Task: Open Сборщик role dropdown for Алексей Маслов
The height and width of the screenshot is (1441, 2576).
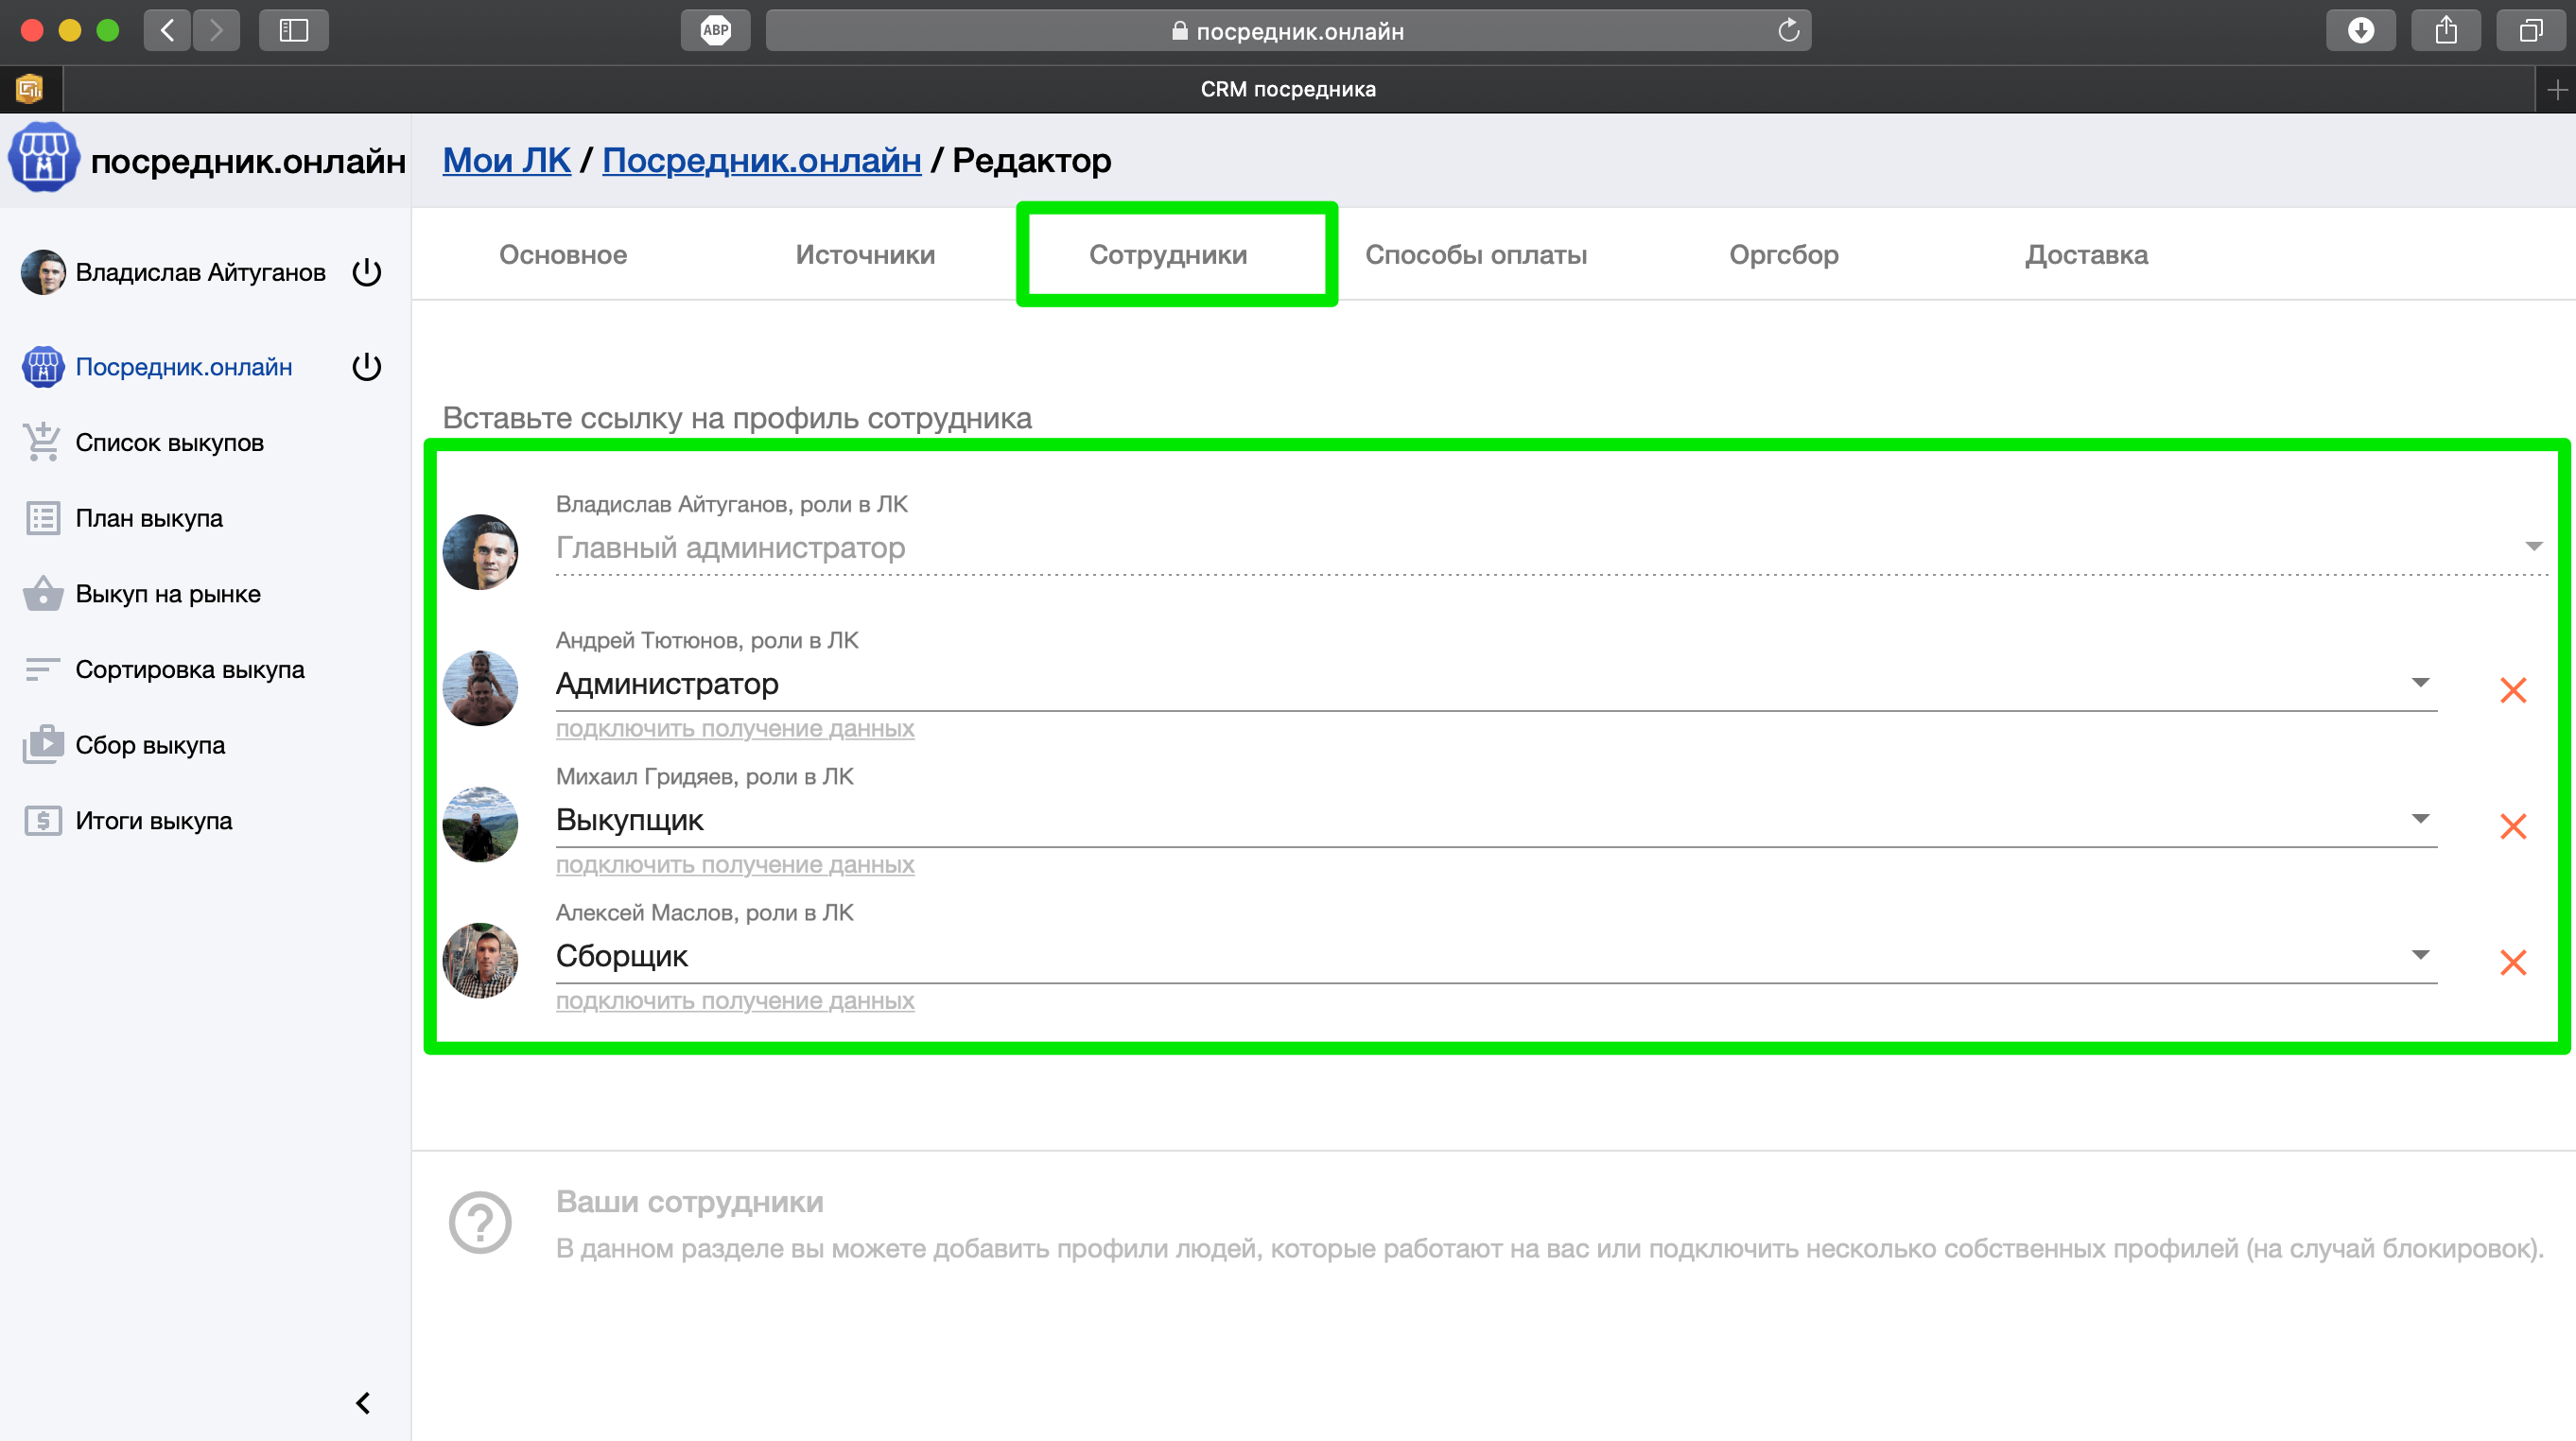Action: 2419,955
